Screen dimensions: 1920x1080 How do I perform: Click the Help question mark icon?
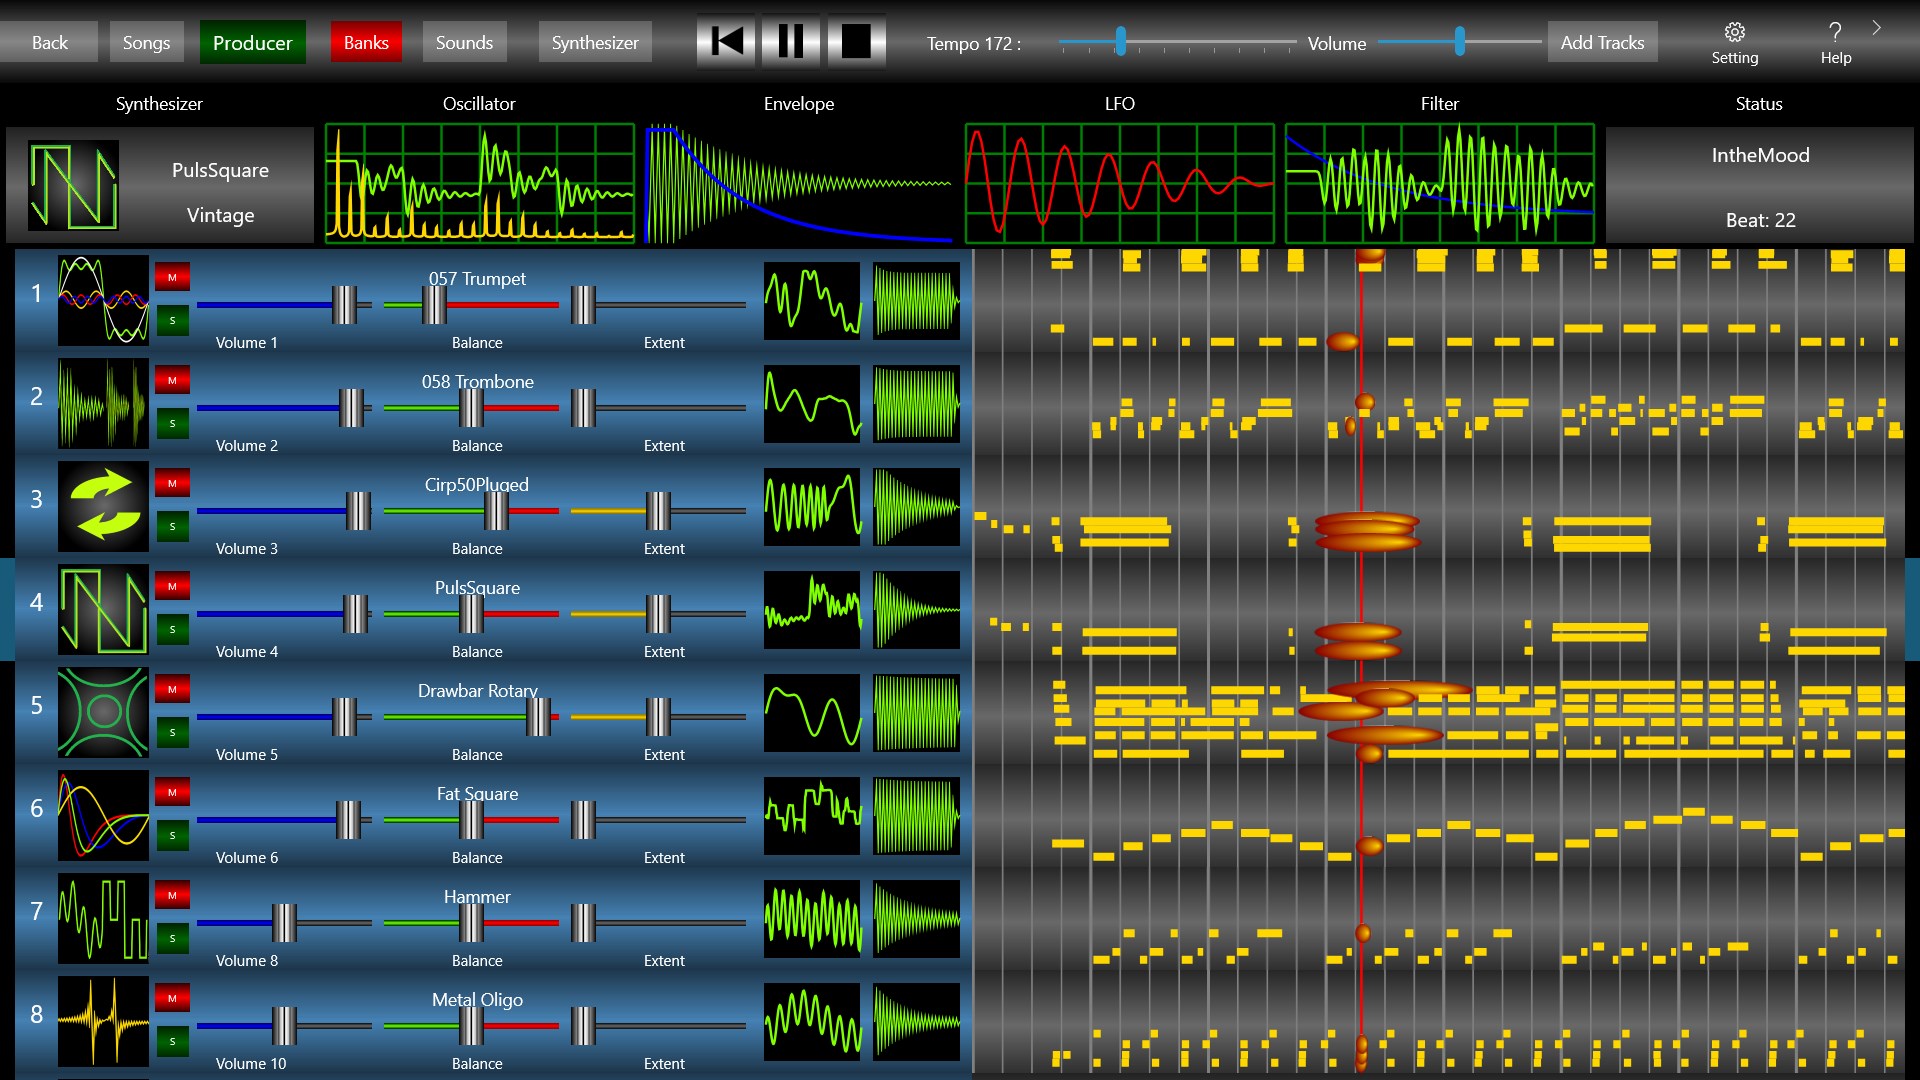click(x=1835, y=31)
